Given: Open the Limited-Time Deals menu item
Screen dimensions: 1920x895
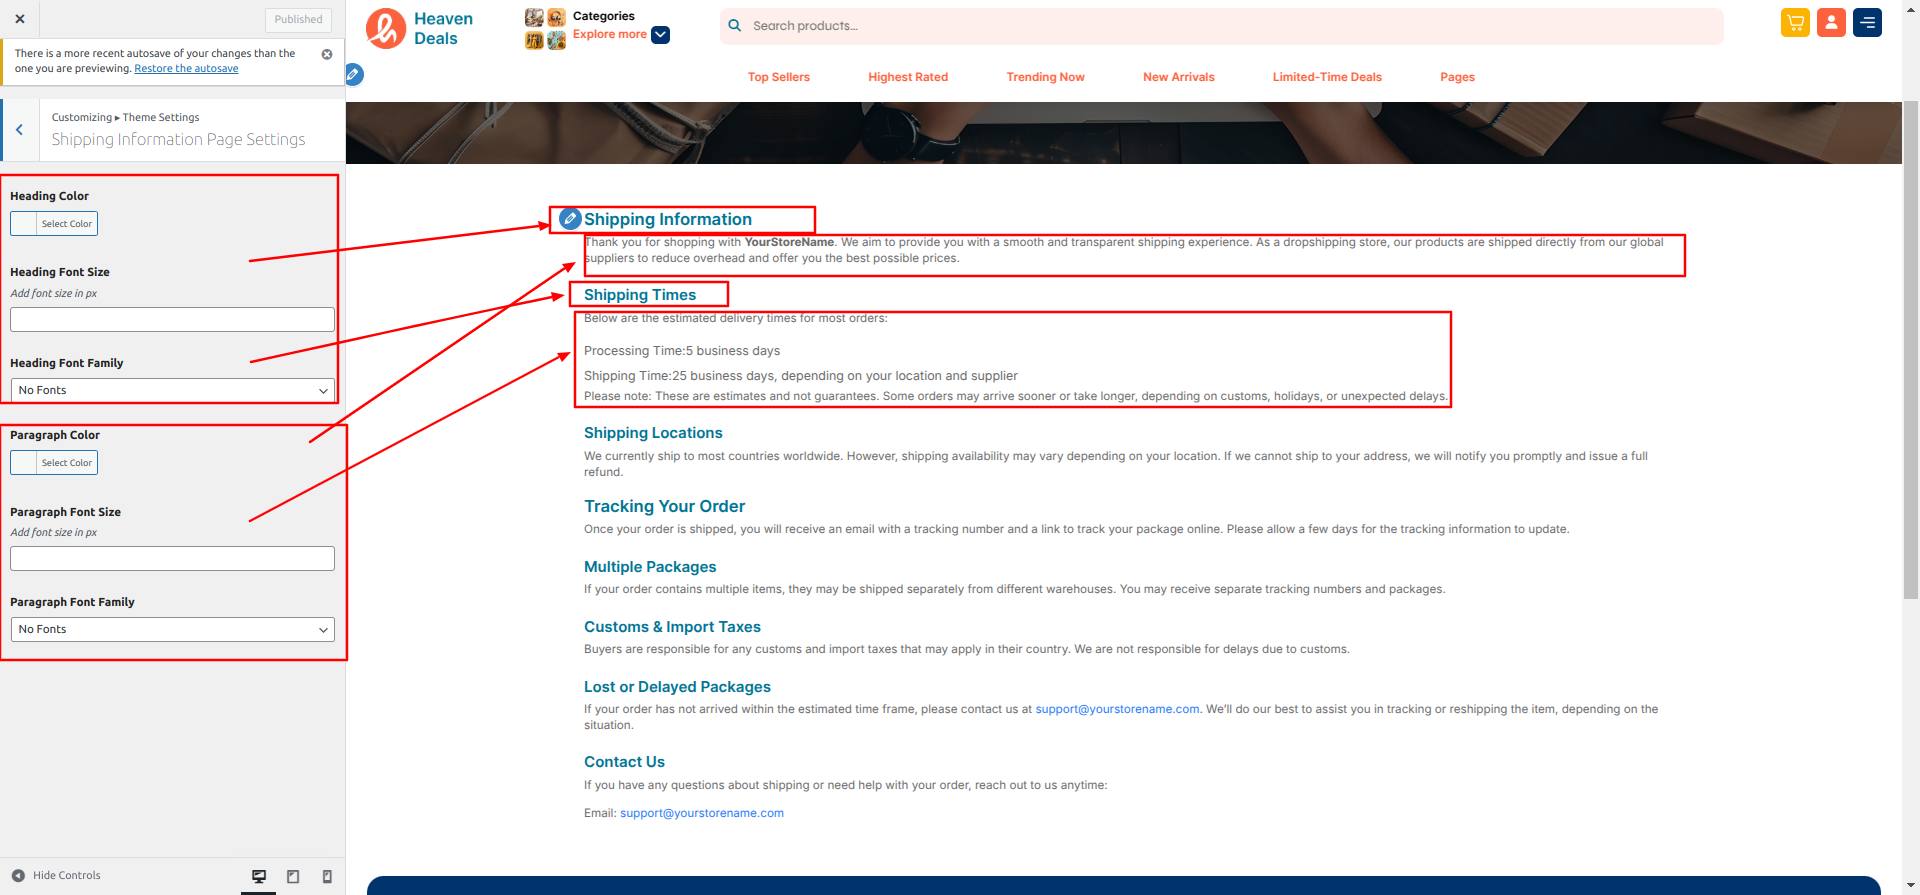Looking at the screenshot, I should [x=1326, y=77].
